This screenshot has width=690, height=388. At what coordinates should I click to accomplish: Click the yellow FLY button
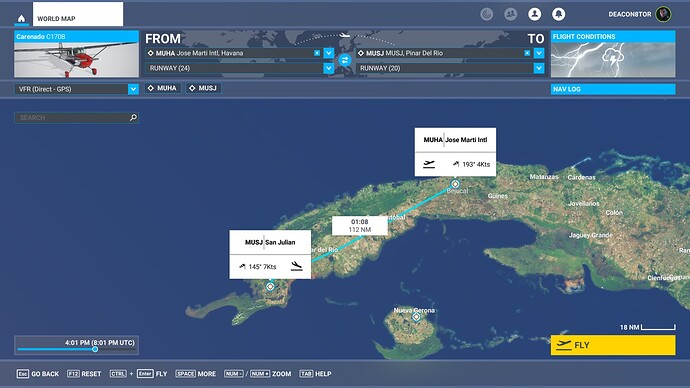tap(613, 345)
